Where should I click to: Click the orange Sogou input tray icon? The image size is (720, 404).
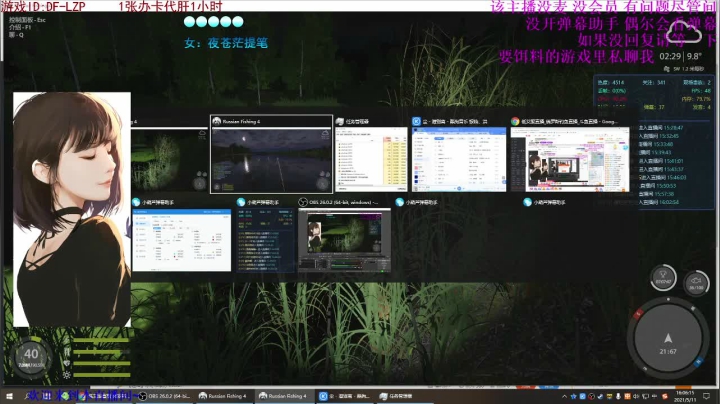coord(664,396)
